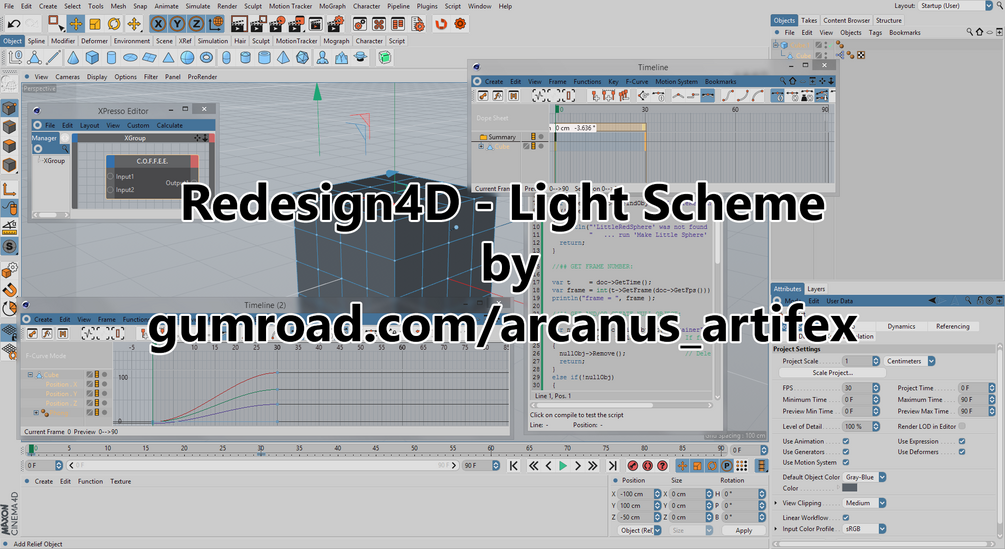Select the Scale tool in top toolbar
Viewport: 1005px width, 549px height.
click(x=95, y=24)
